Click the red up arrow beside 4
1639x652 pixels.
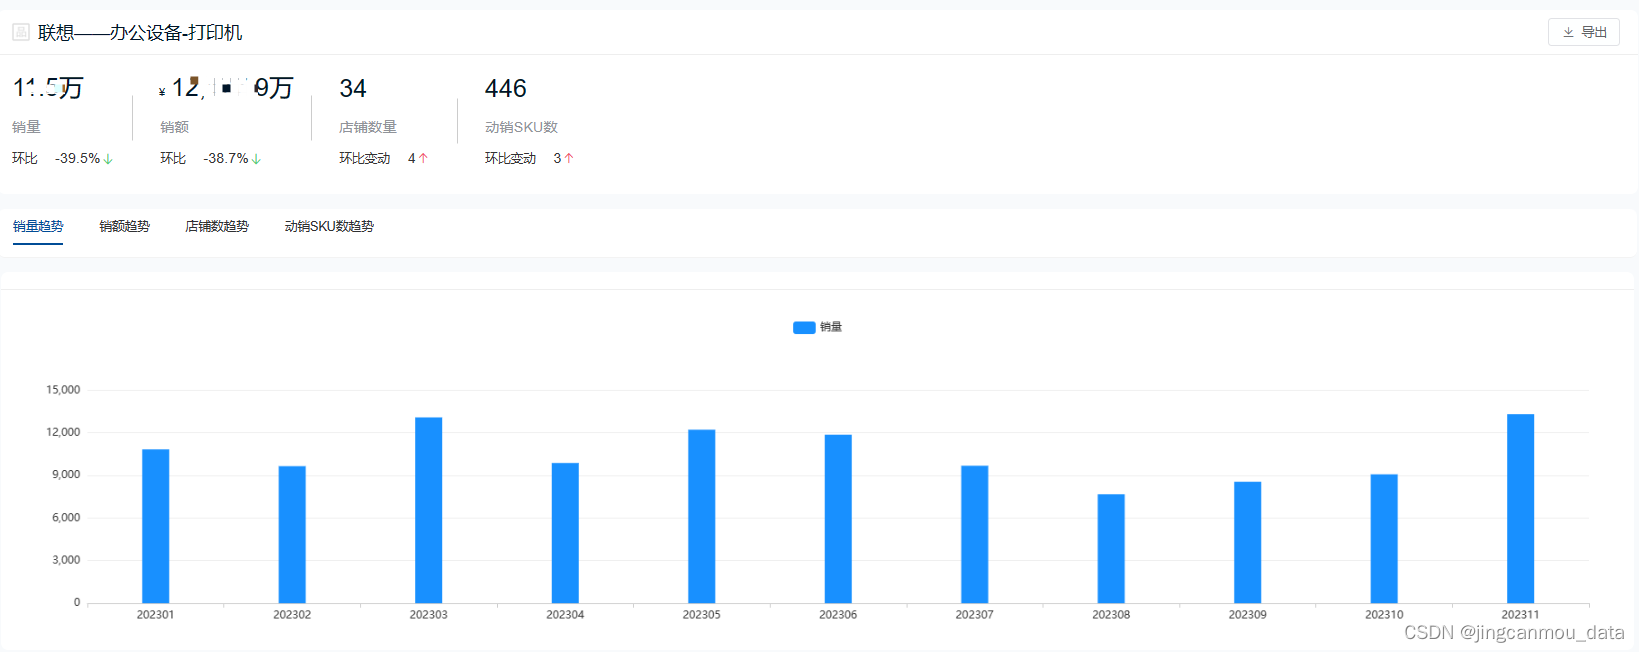pyautogui.click(x=423, y=158)
